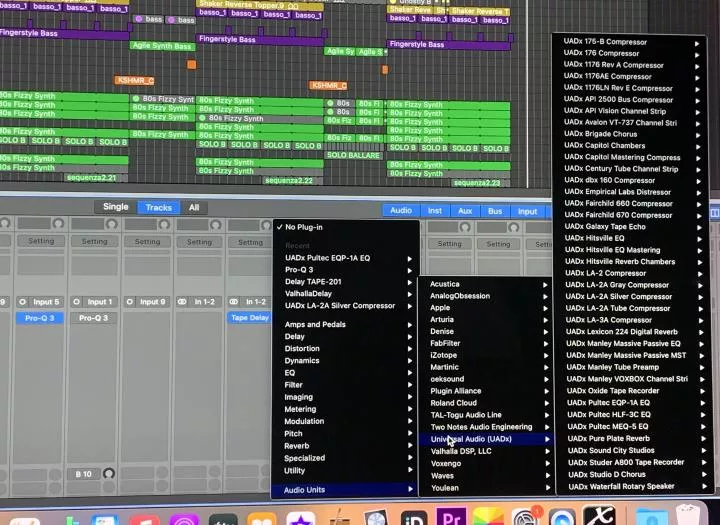This screenshot has width=720, height=525.
Task: Open the Input 9 input slot
Action: 152,302
